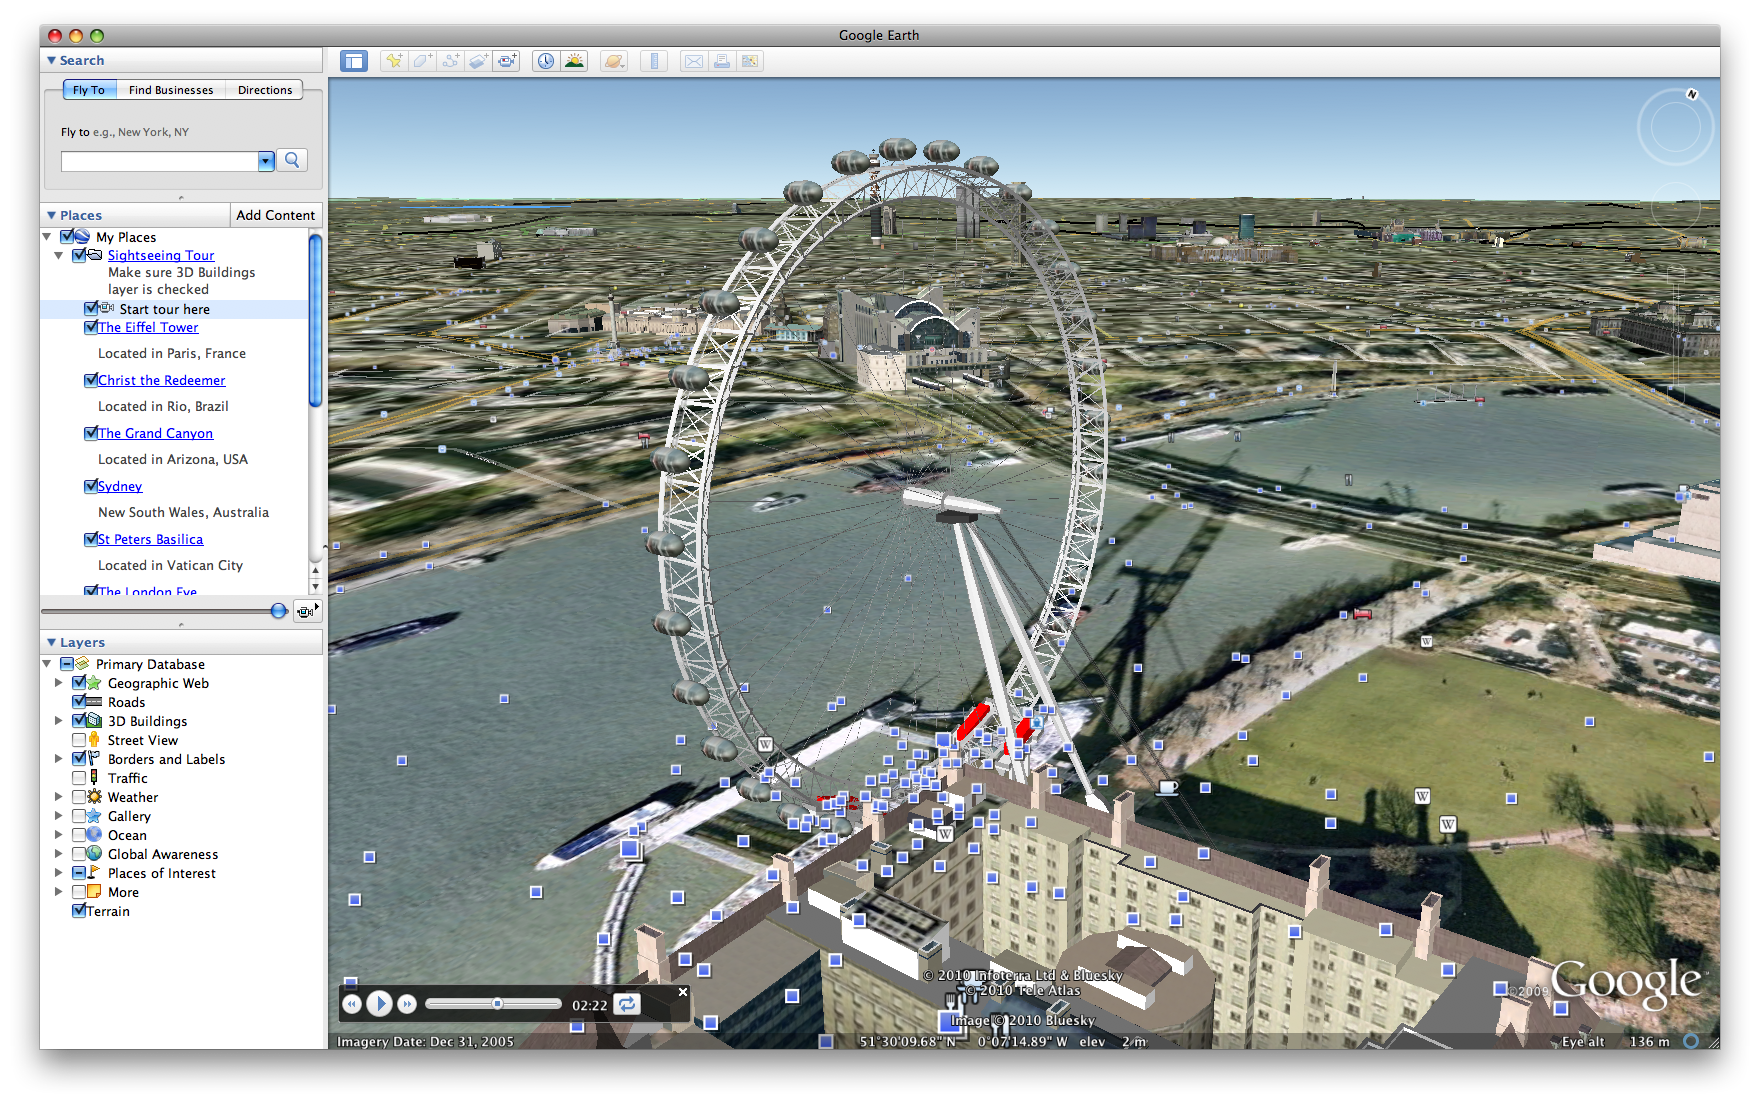Expand the Gallery layer
The height and width of the screenshot is (1104, 1760).
click(59, 816)
